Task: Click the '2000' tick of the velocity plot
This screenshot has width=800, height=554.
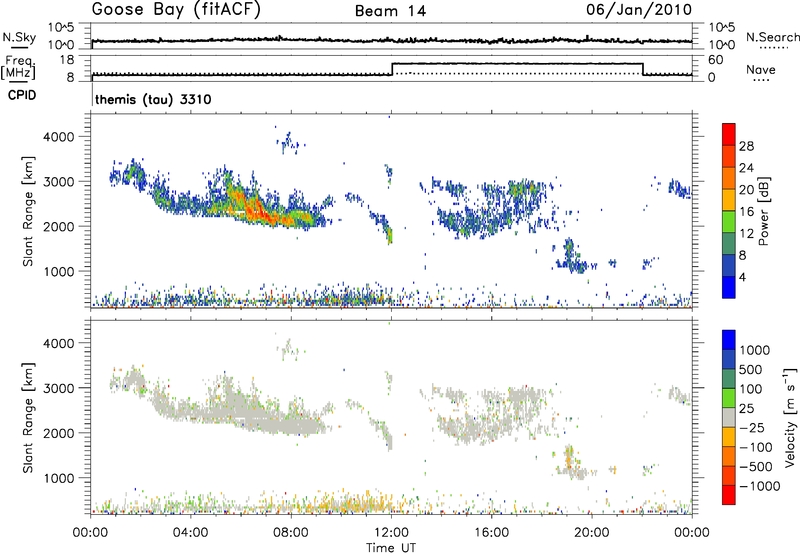Action: [x=58, y=433]
